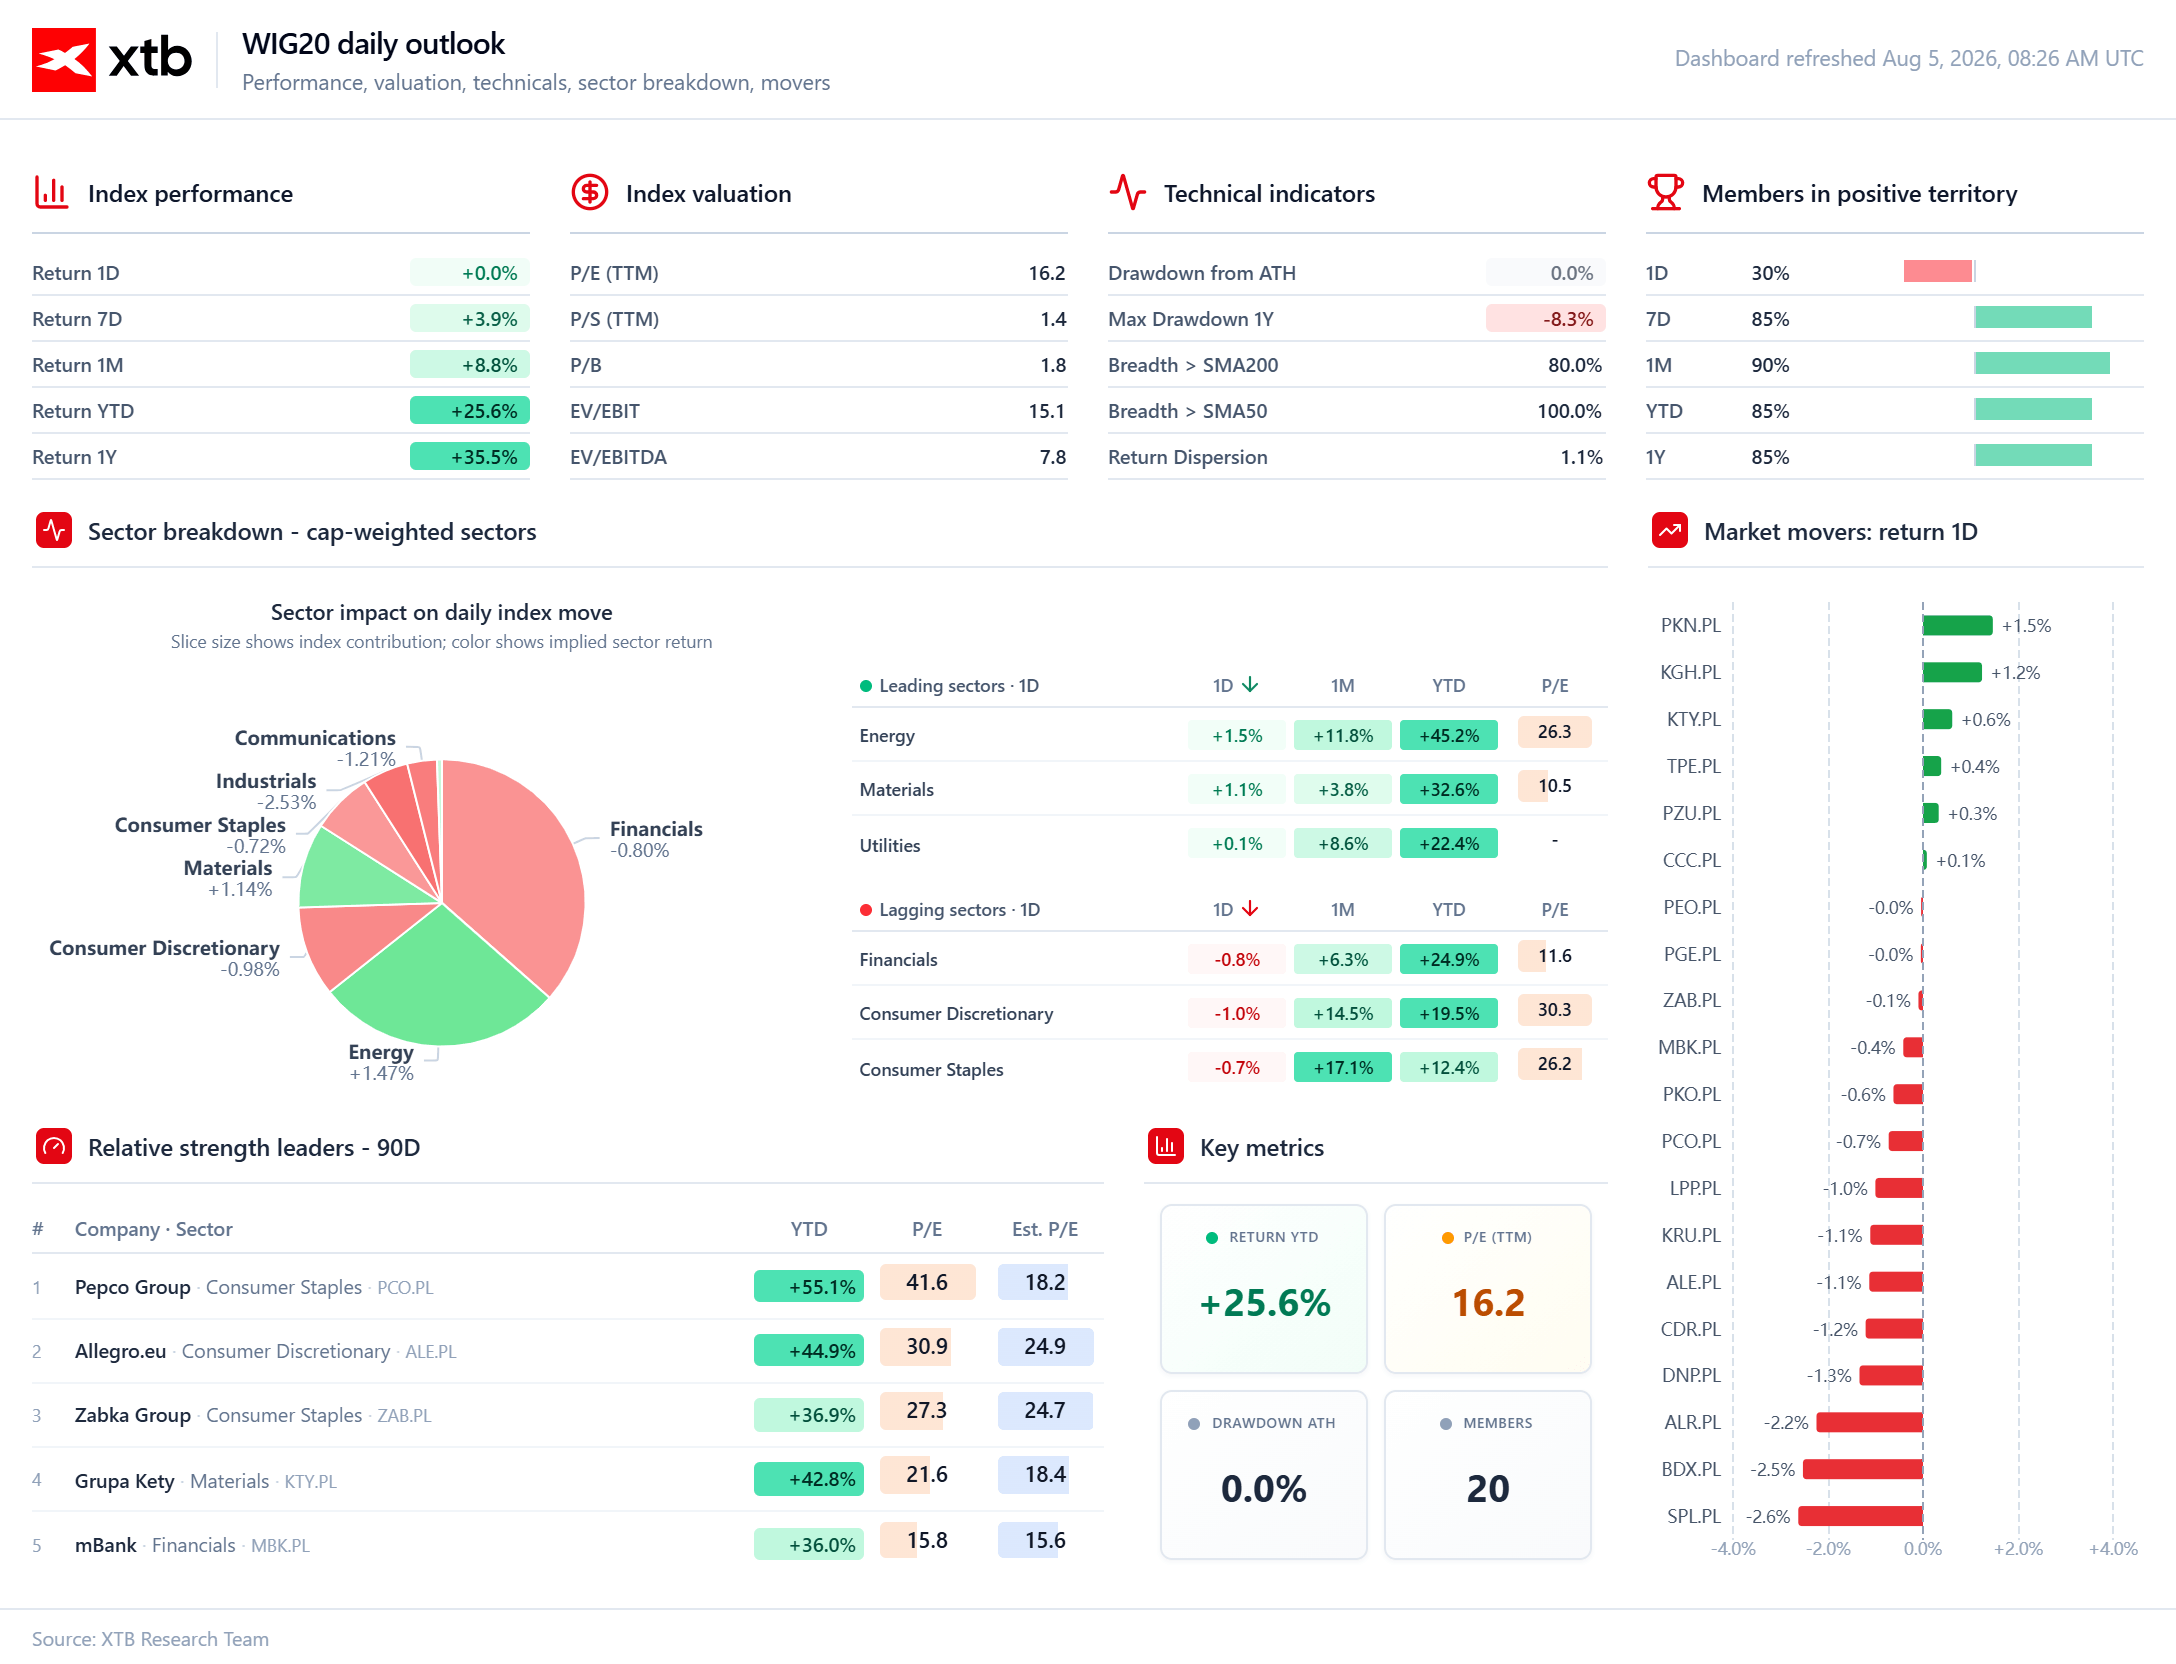Click the Financials P/E 11.6 cell

pyautogui.click(x=1554, y=956)
